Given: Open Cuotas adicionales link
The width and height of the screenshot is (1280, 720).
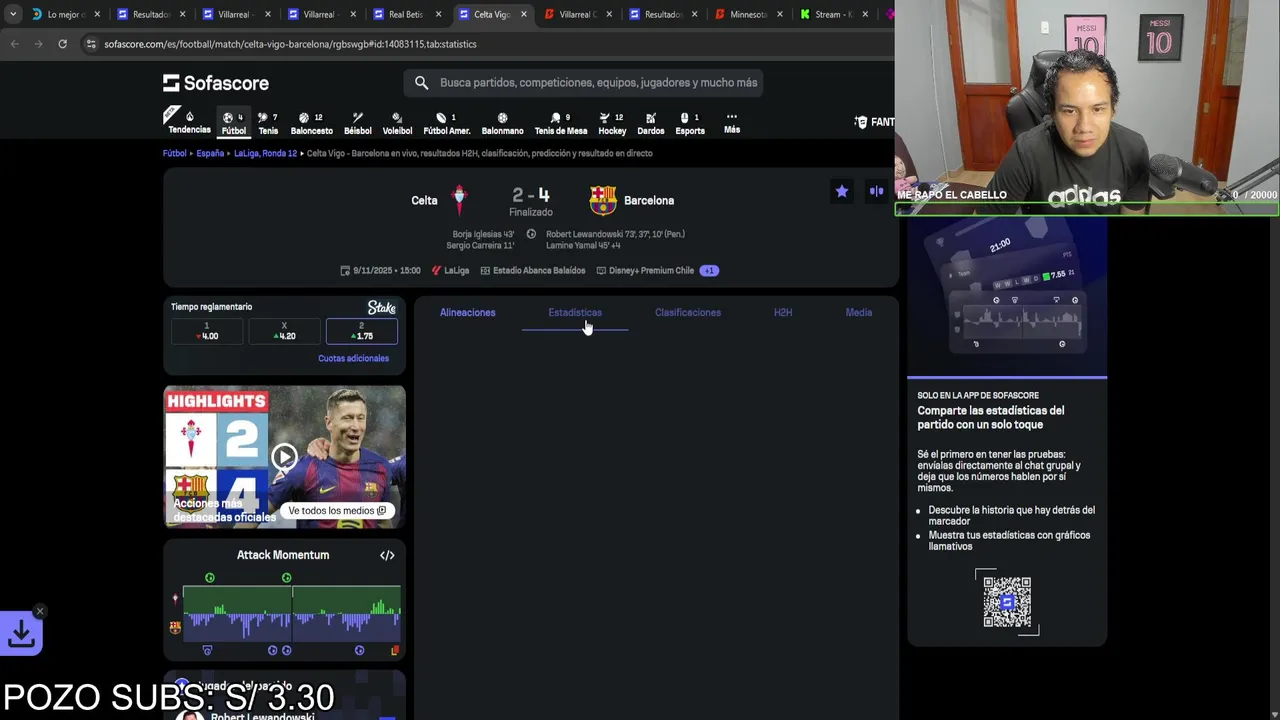Looking at the screenshot, I should tap(353, 358).
